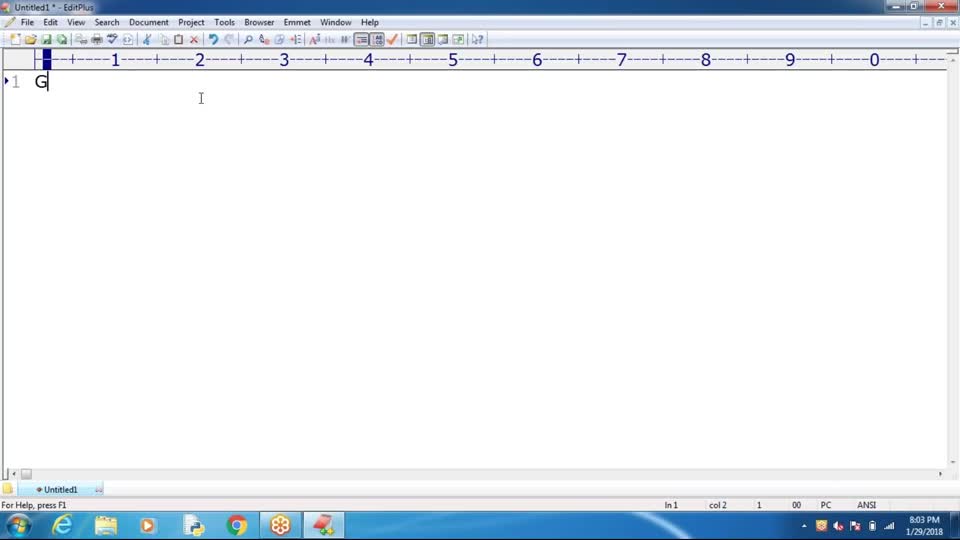960x540 pixels.
Task: Open the Project menu
Action: (x=191, y=23)
